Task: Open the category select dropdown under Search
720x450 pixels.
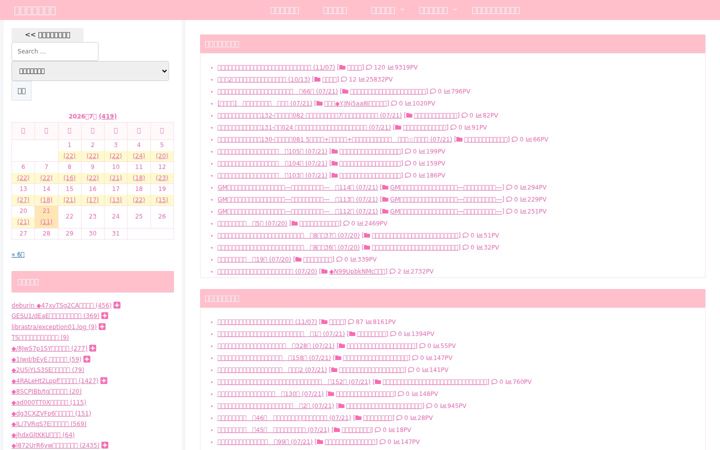Action: [90, 71]
